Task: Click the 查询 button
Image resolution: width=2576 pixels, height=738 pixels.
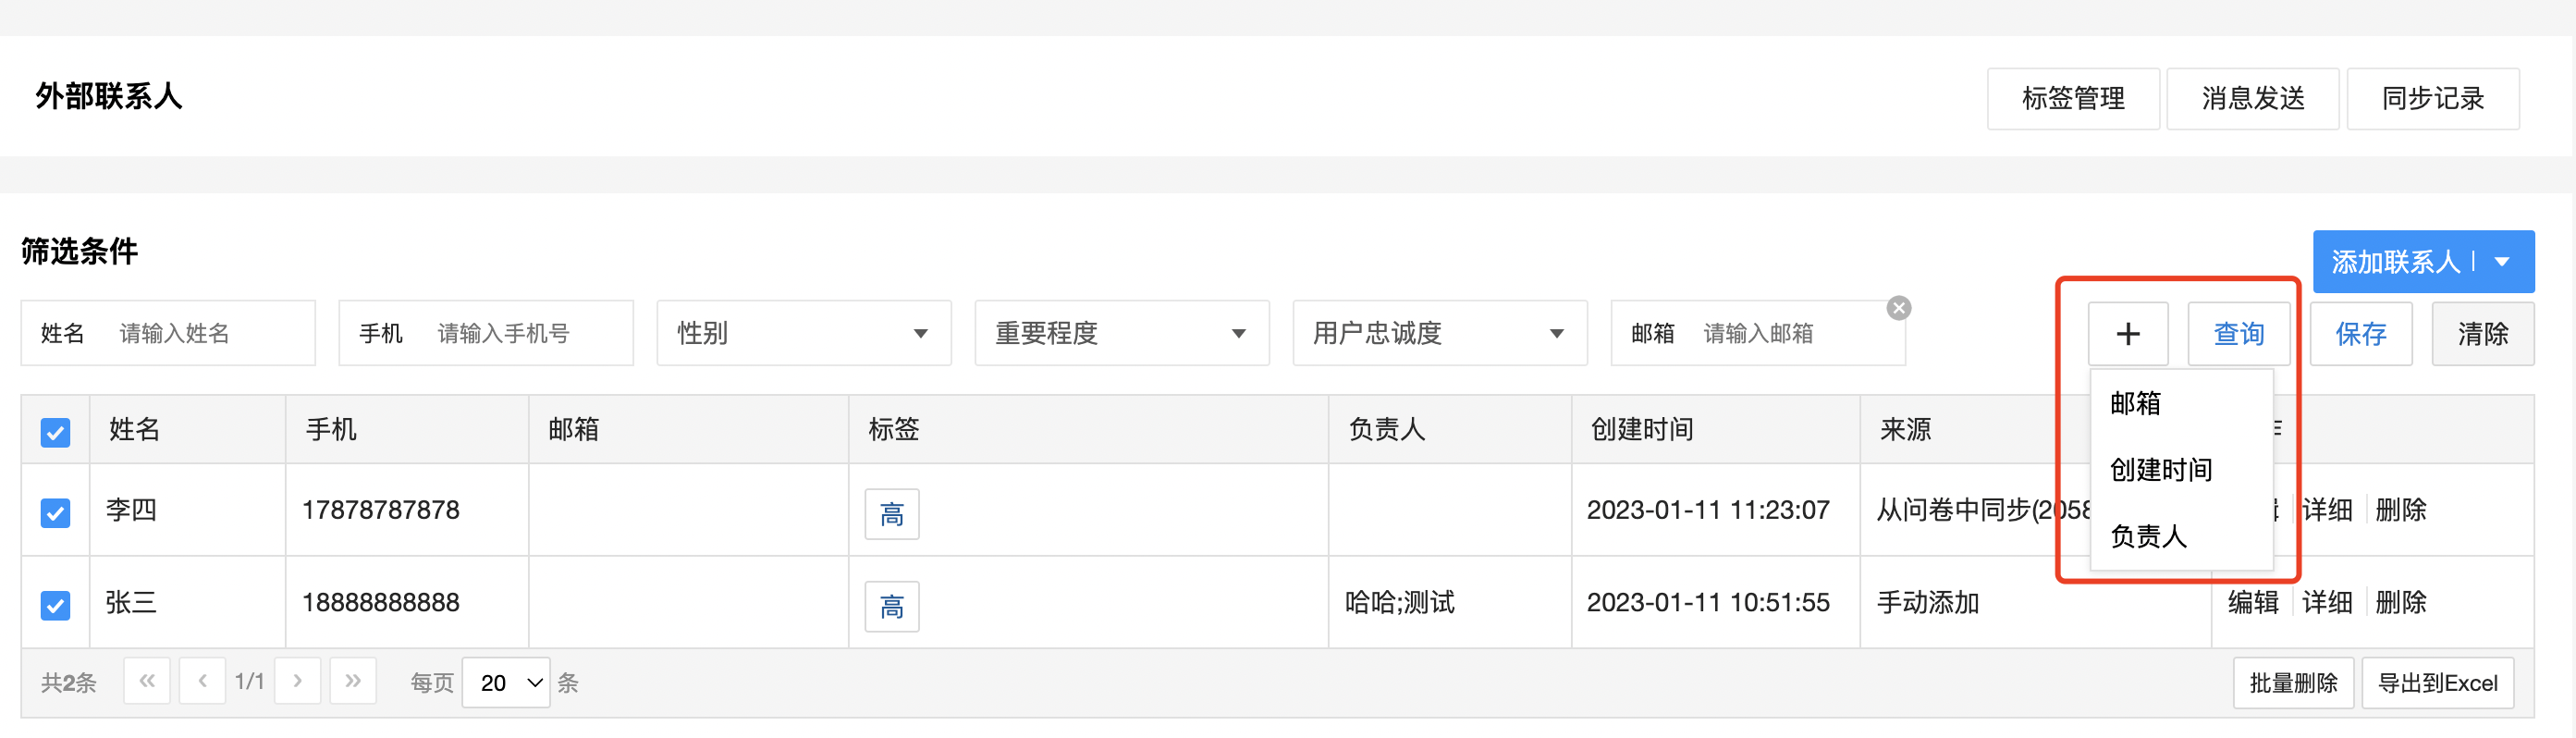Action: coord(2238,333)
